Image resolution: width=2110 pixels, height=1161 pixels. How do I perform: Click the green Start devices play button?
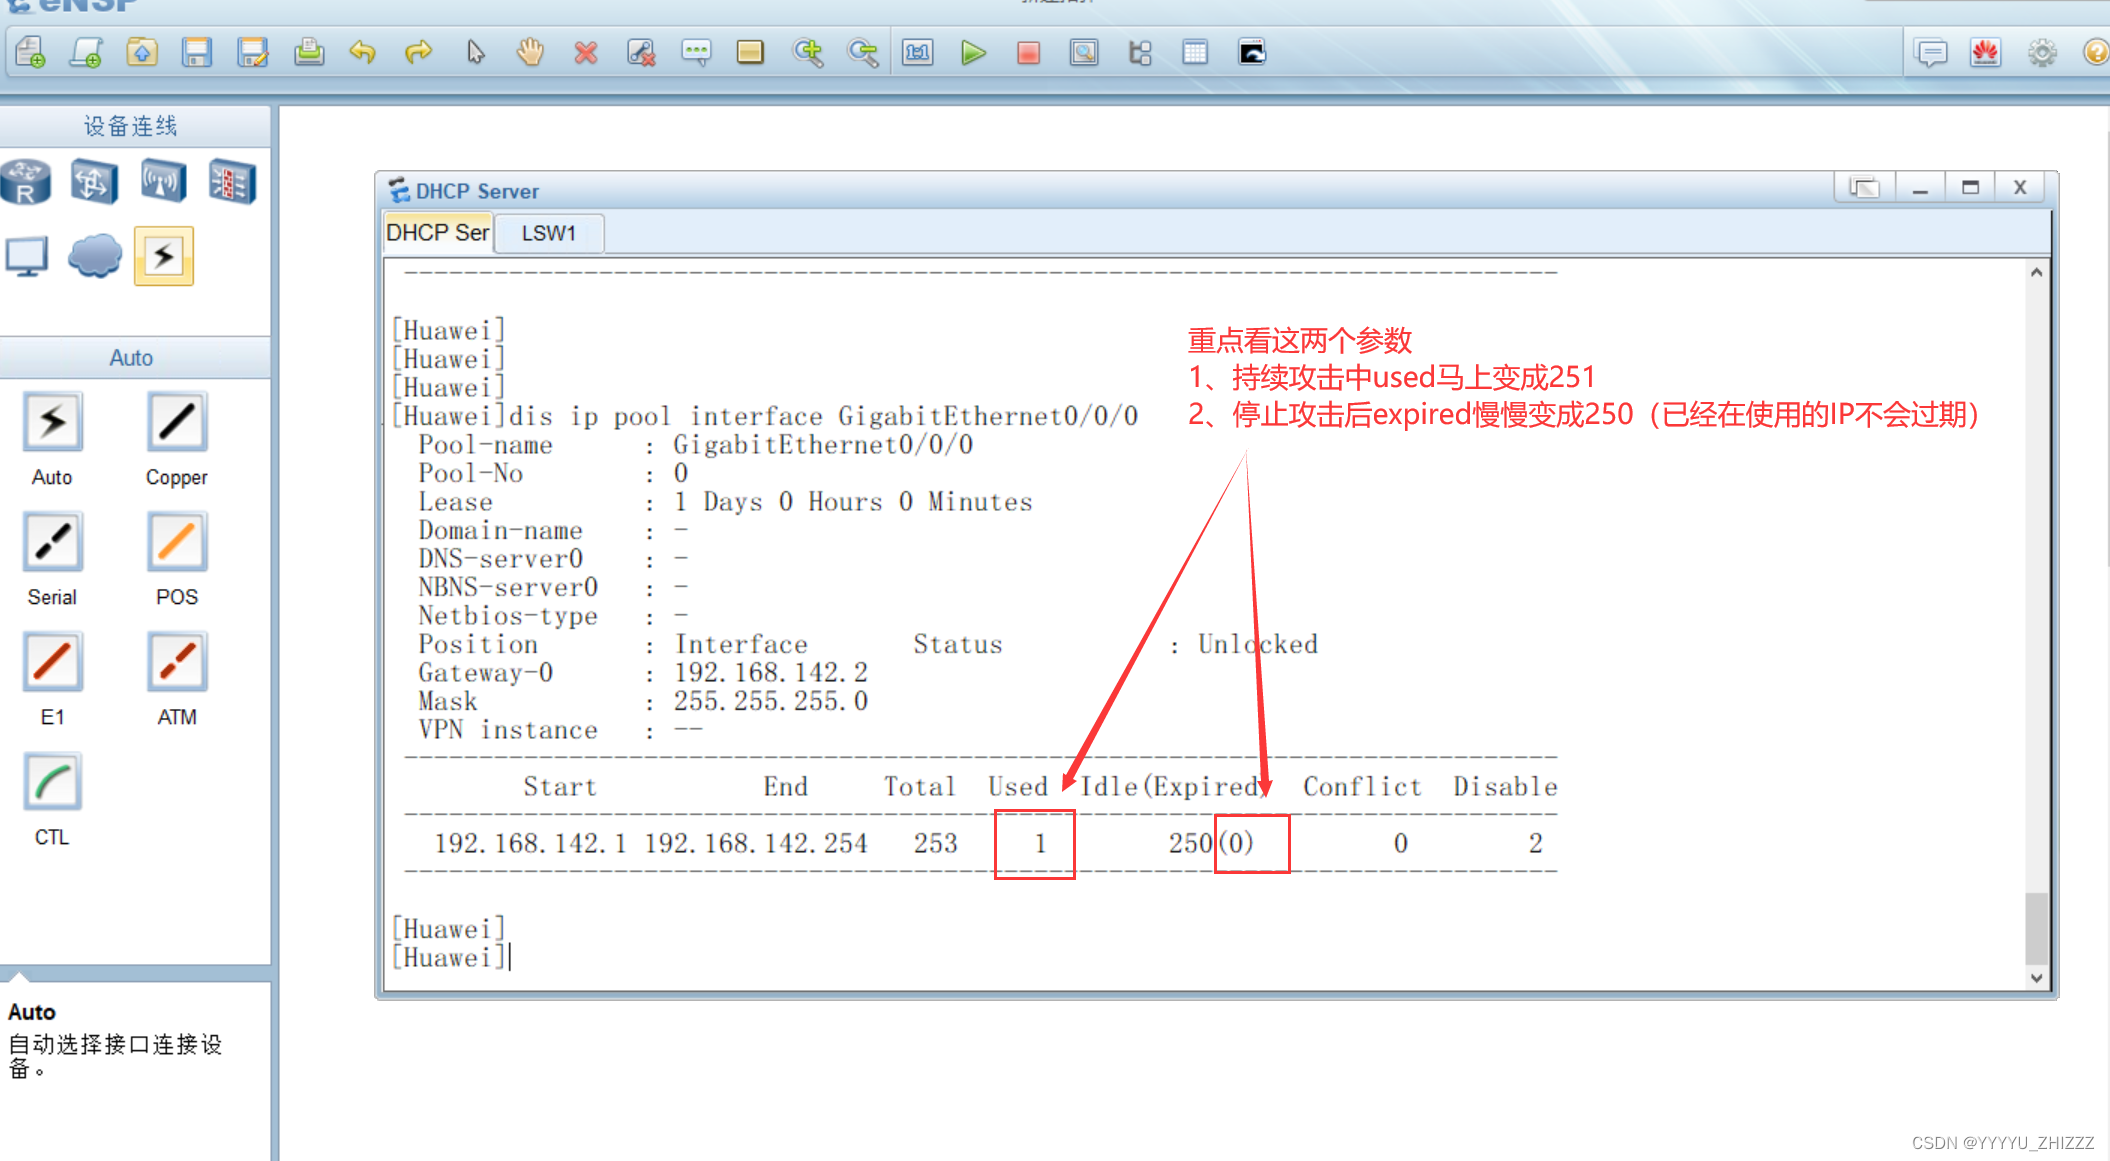(972, 52)
